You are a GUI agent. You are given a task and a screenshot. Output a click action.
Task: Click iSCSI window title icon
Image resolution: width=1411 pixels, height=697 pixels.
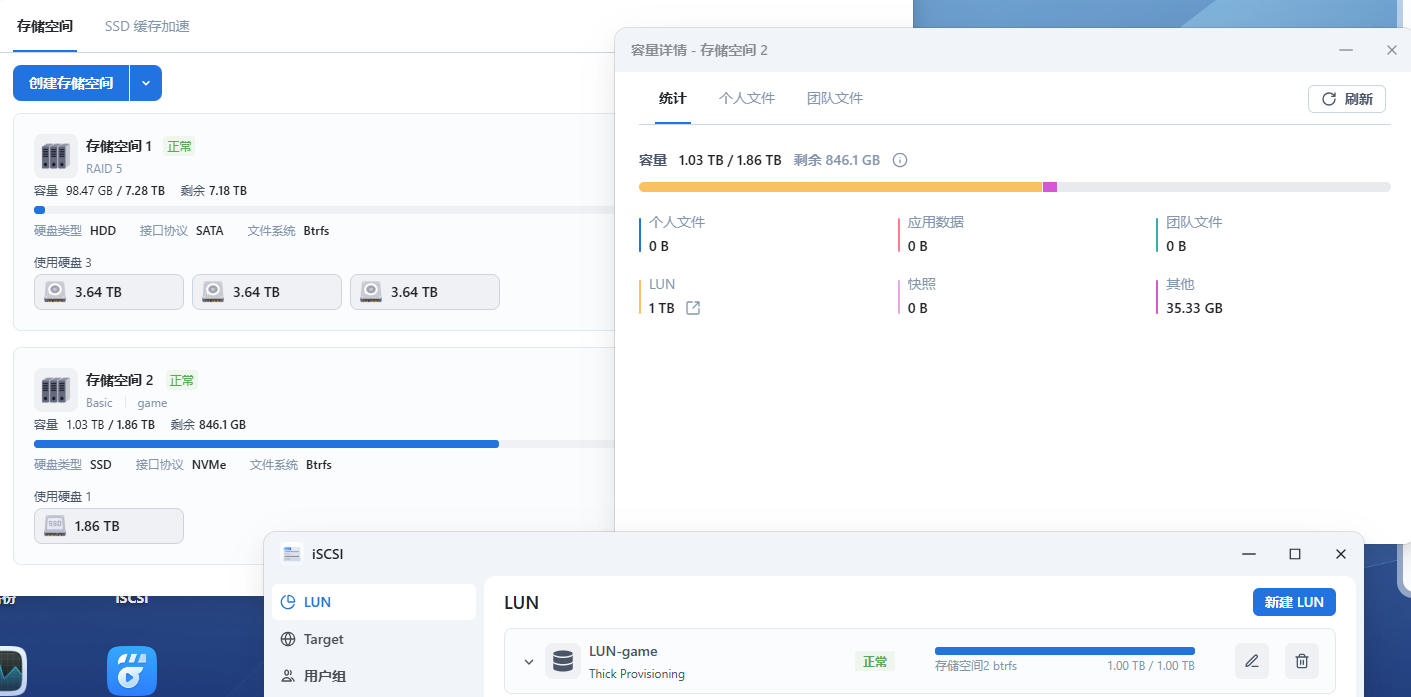pyautogui.click(x=292, y=554)
